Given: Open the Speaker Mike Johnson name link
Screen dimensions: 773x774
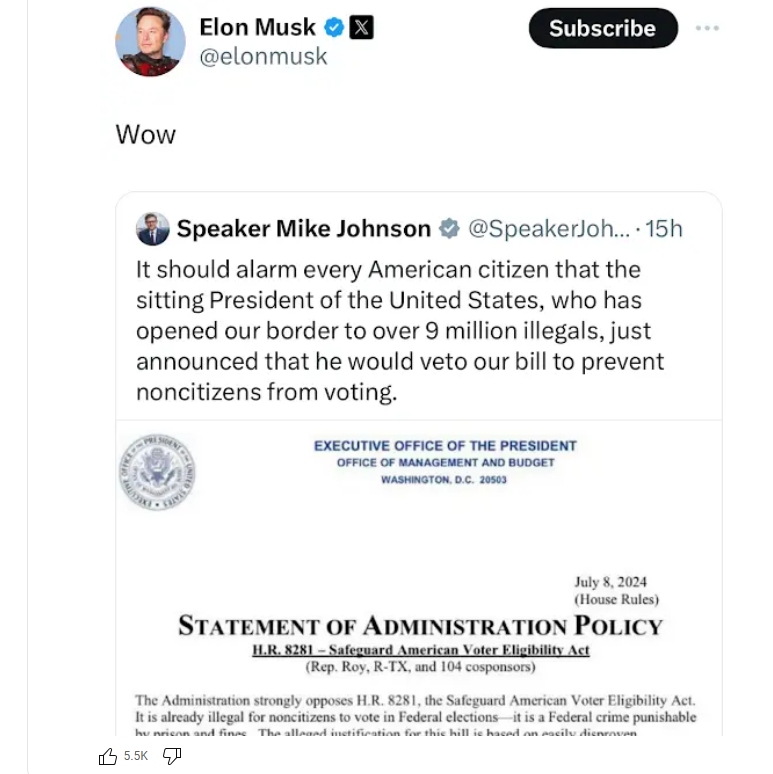Looking at the screenshot, I should [x=303, y=229].
